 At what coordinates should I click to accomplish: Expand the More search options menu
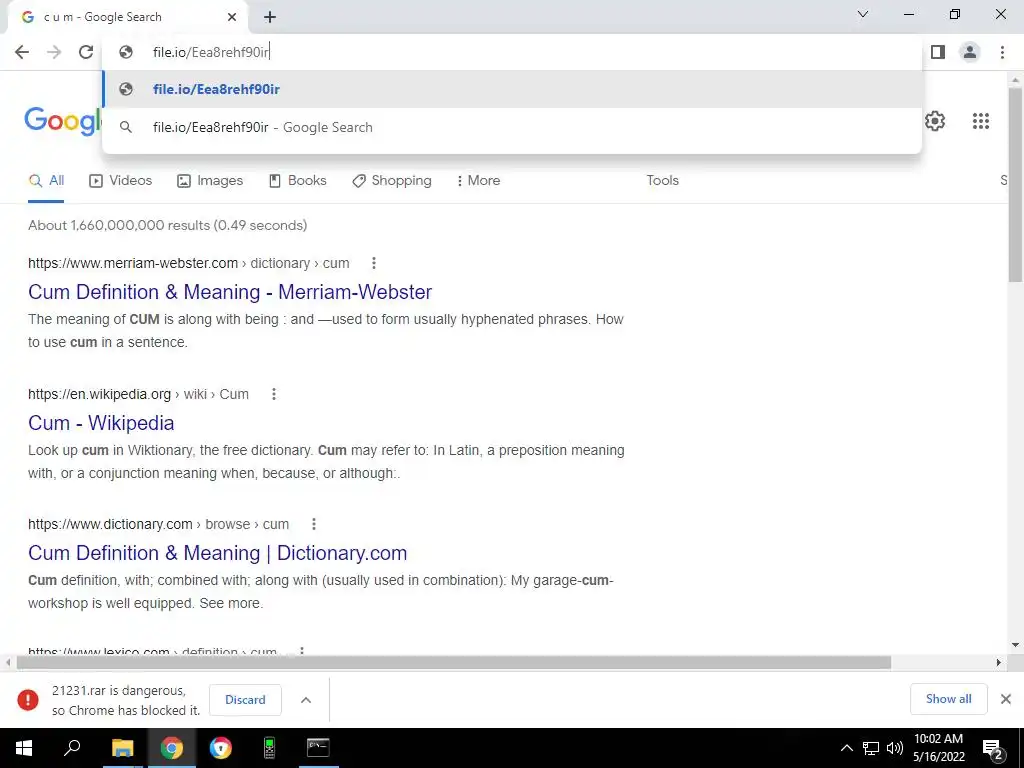tap(479, 181)
